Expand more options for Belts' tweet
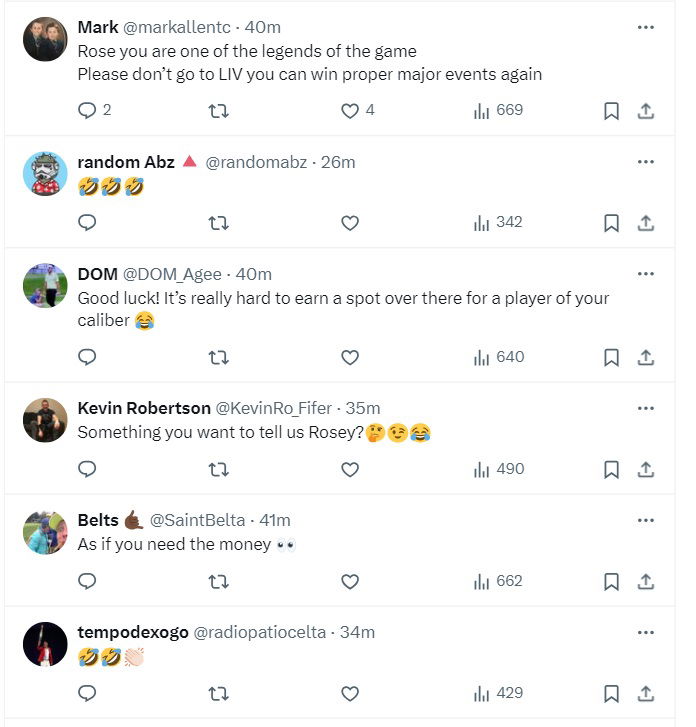Viewport: 696px width, 727px height. pyautogui.click(x=645, y=520)
